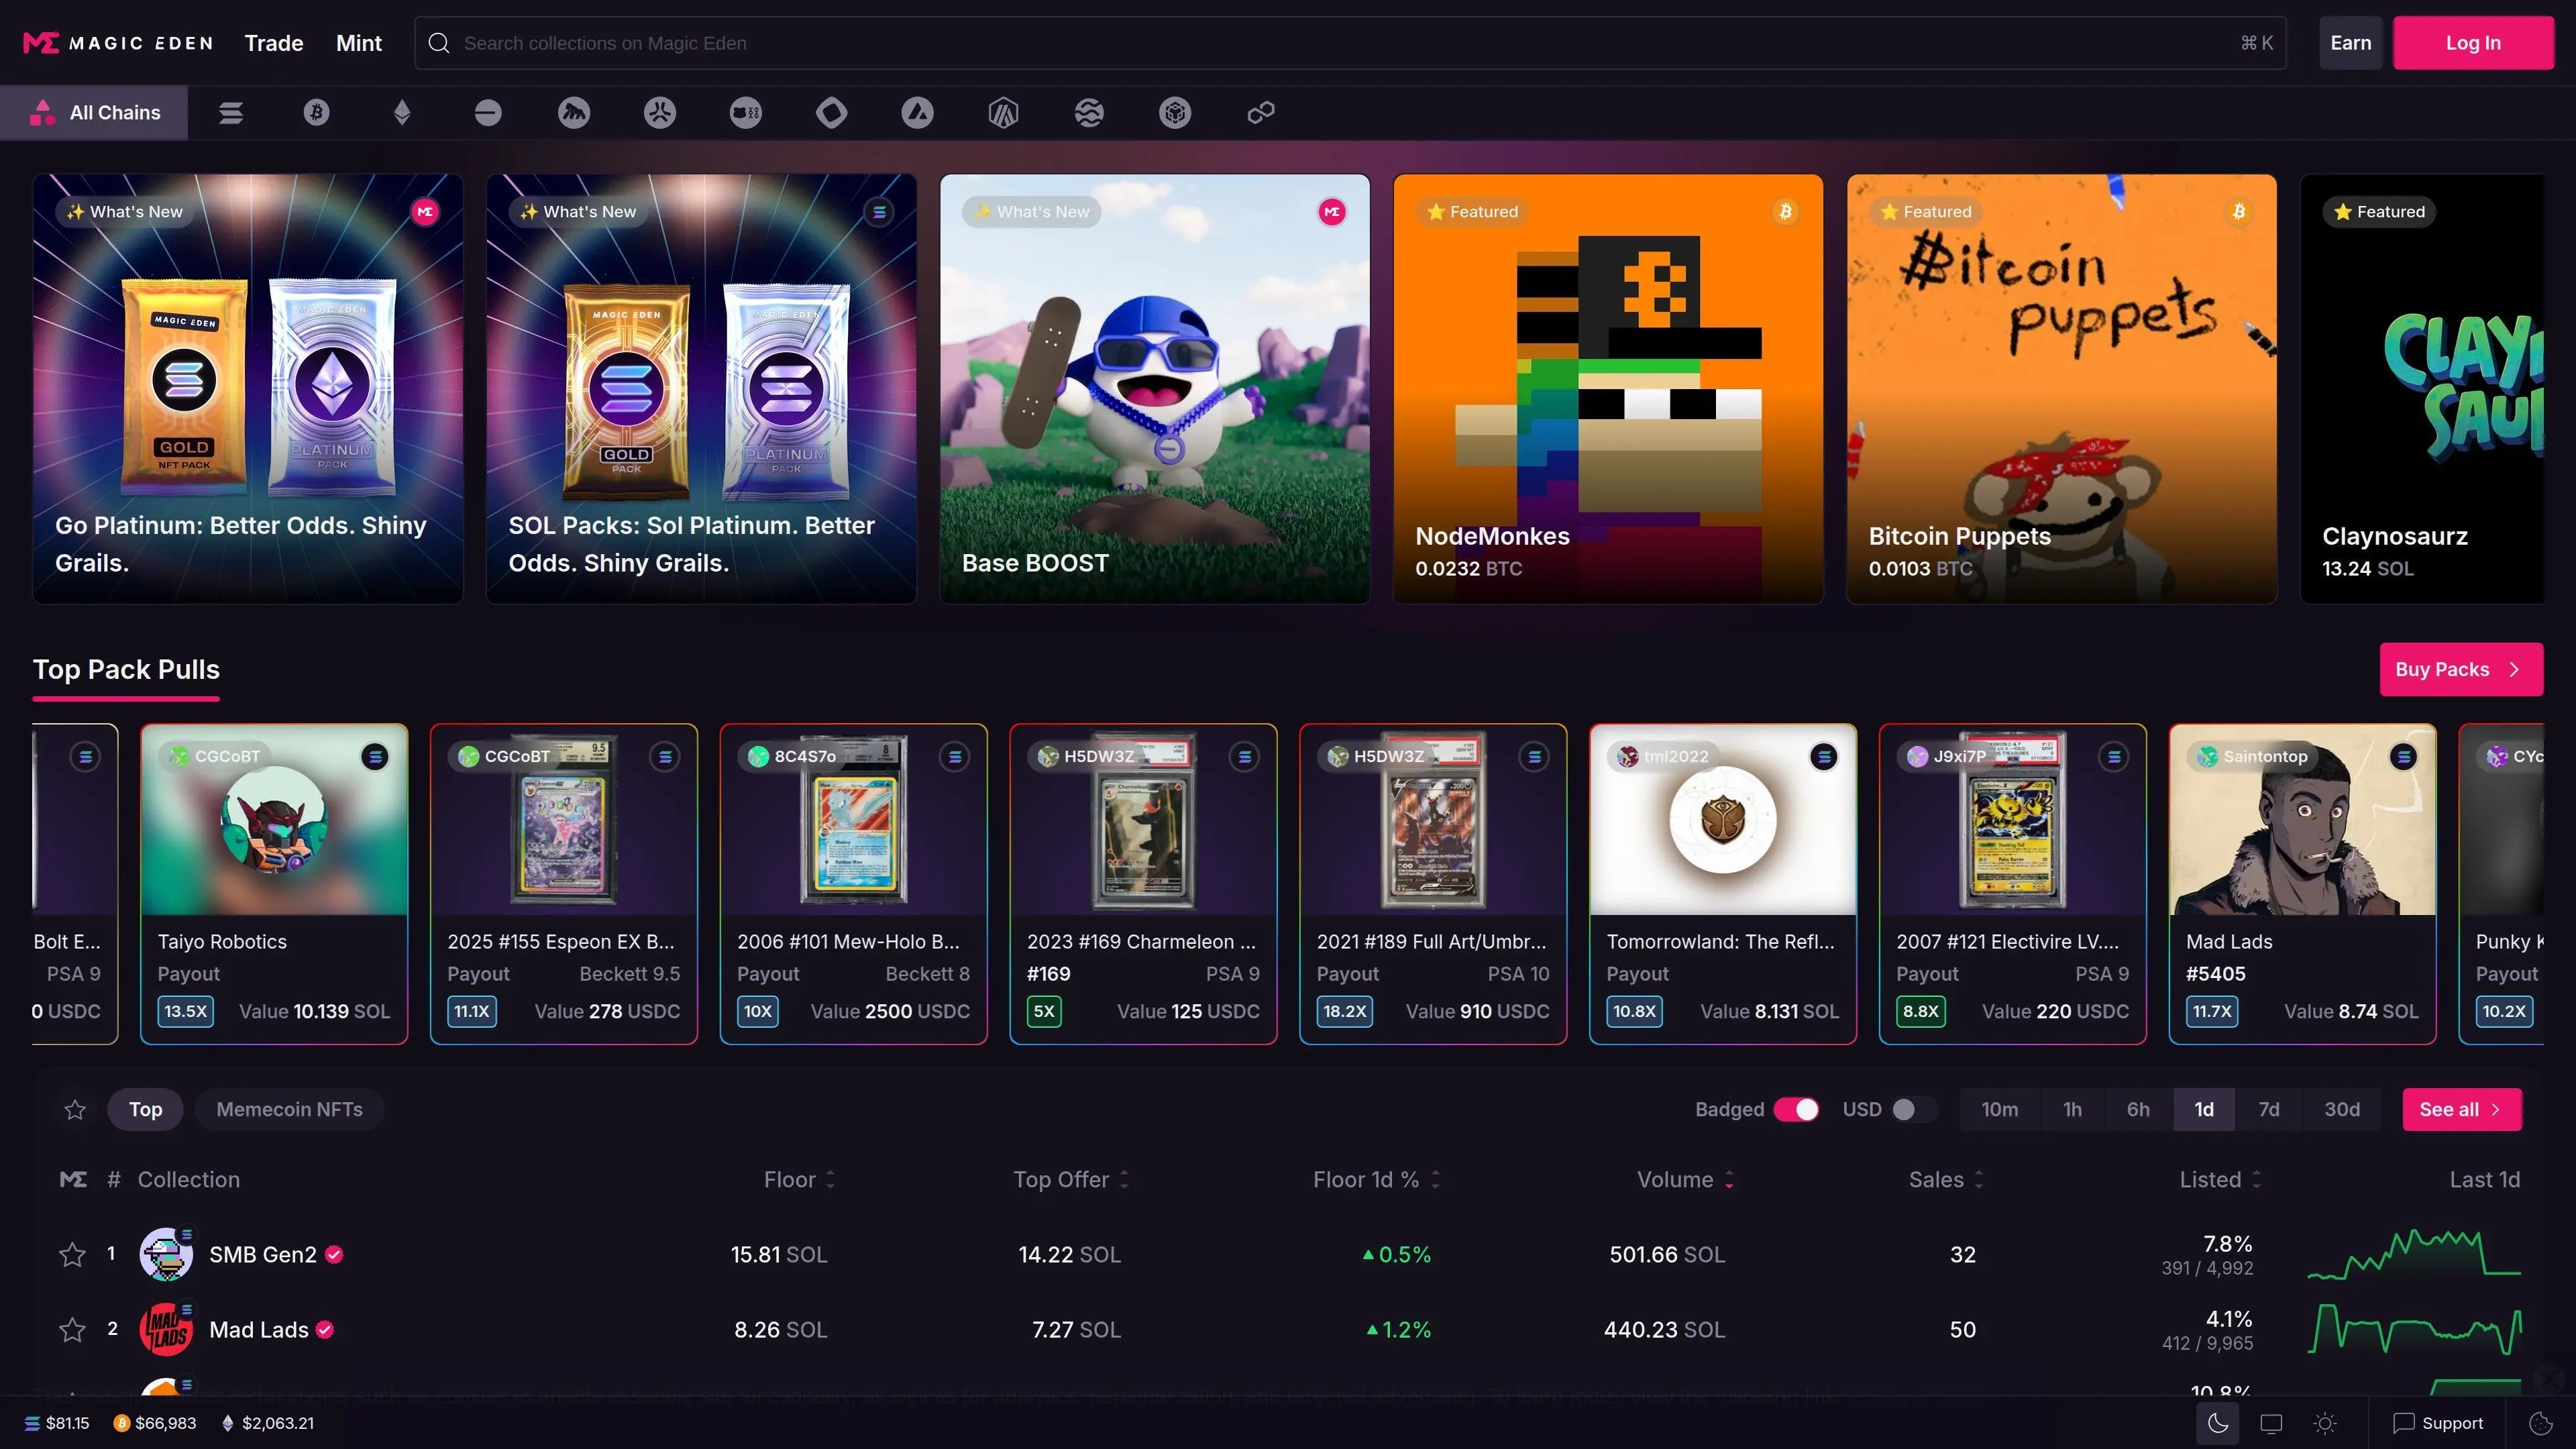Filter by Polygon chain icon
Image resolution: width=2576 pixels, height=1449 pixels.
coord(1261,113)
